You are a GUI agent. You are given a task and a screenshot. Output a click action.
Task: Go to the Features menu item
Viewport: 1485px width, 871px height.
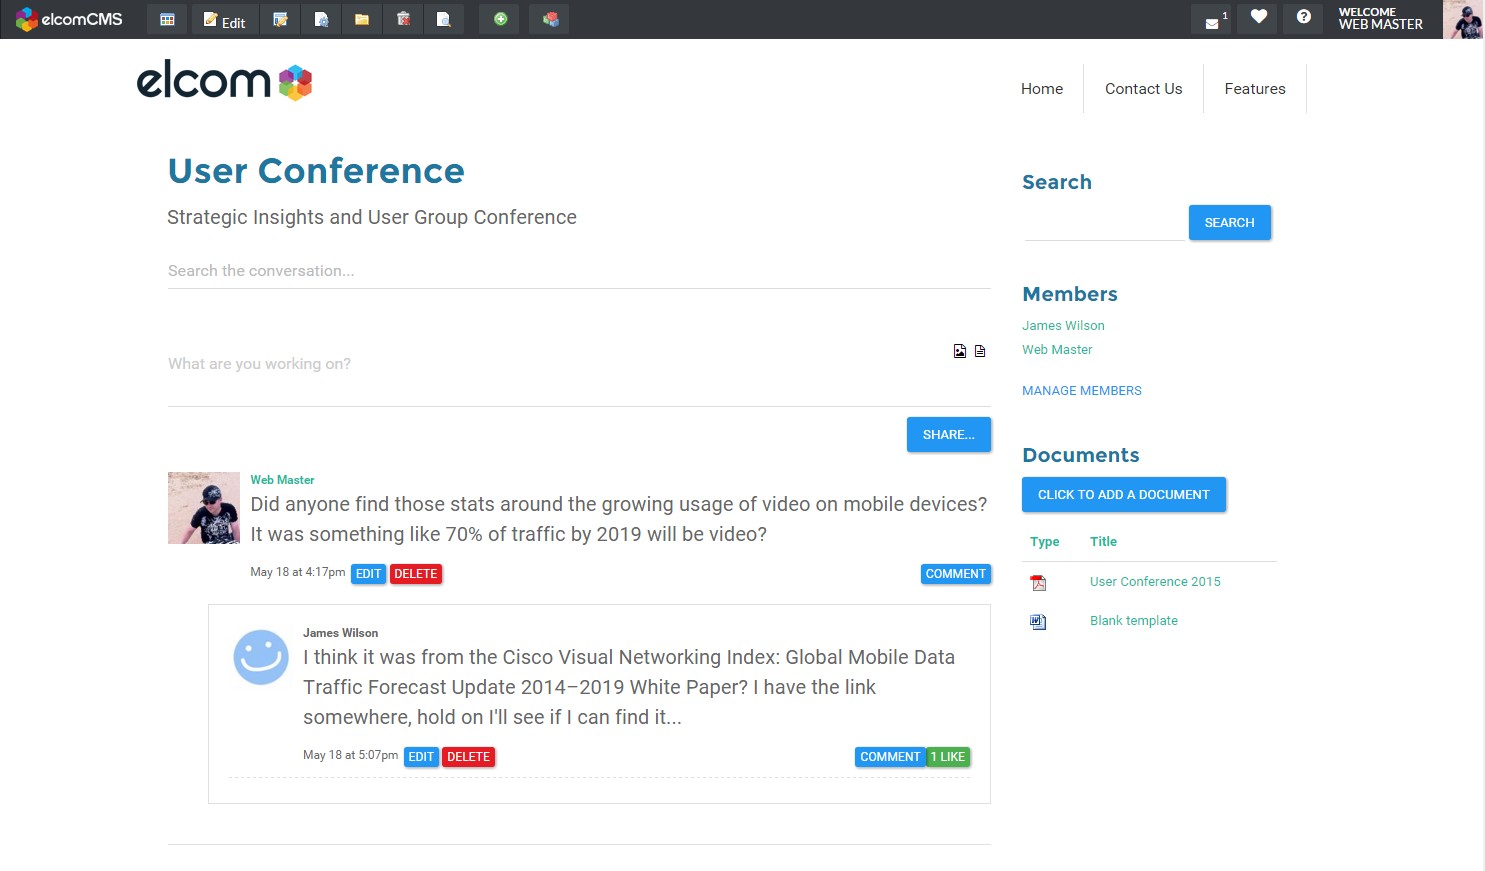click(1254, 89)
